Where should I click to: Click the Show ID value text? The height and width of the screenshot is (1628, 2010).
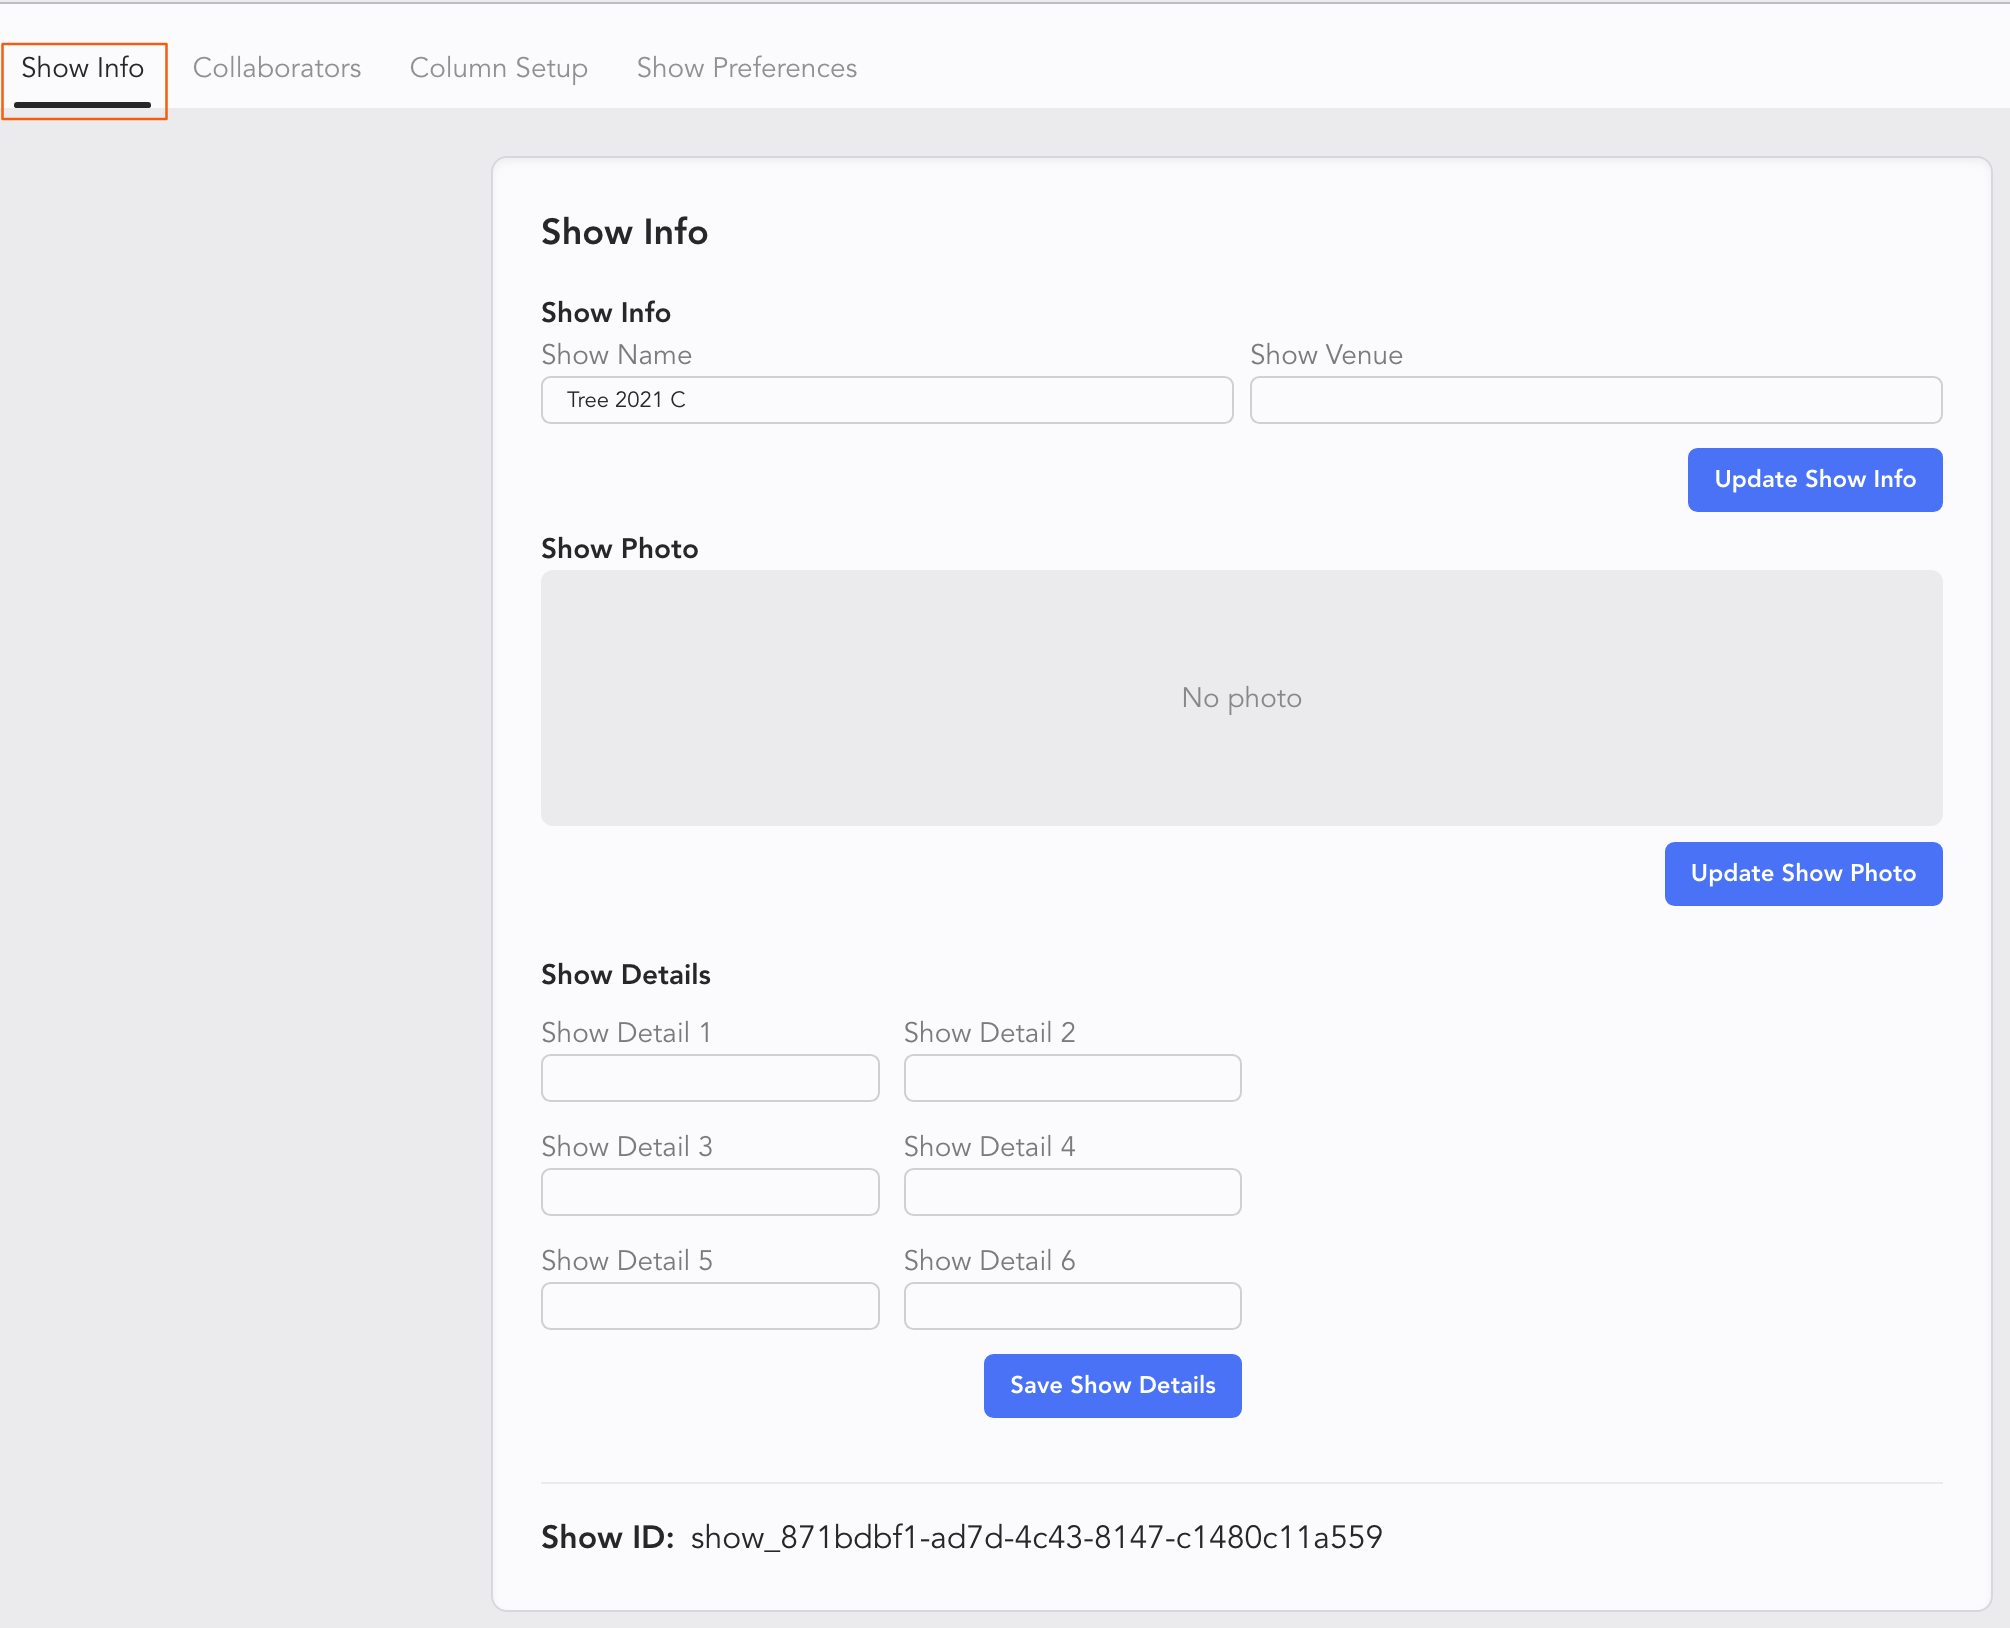point(1036,1537)
